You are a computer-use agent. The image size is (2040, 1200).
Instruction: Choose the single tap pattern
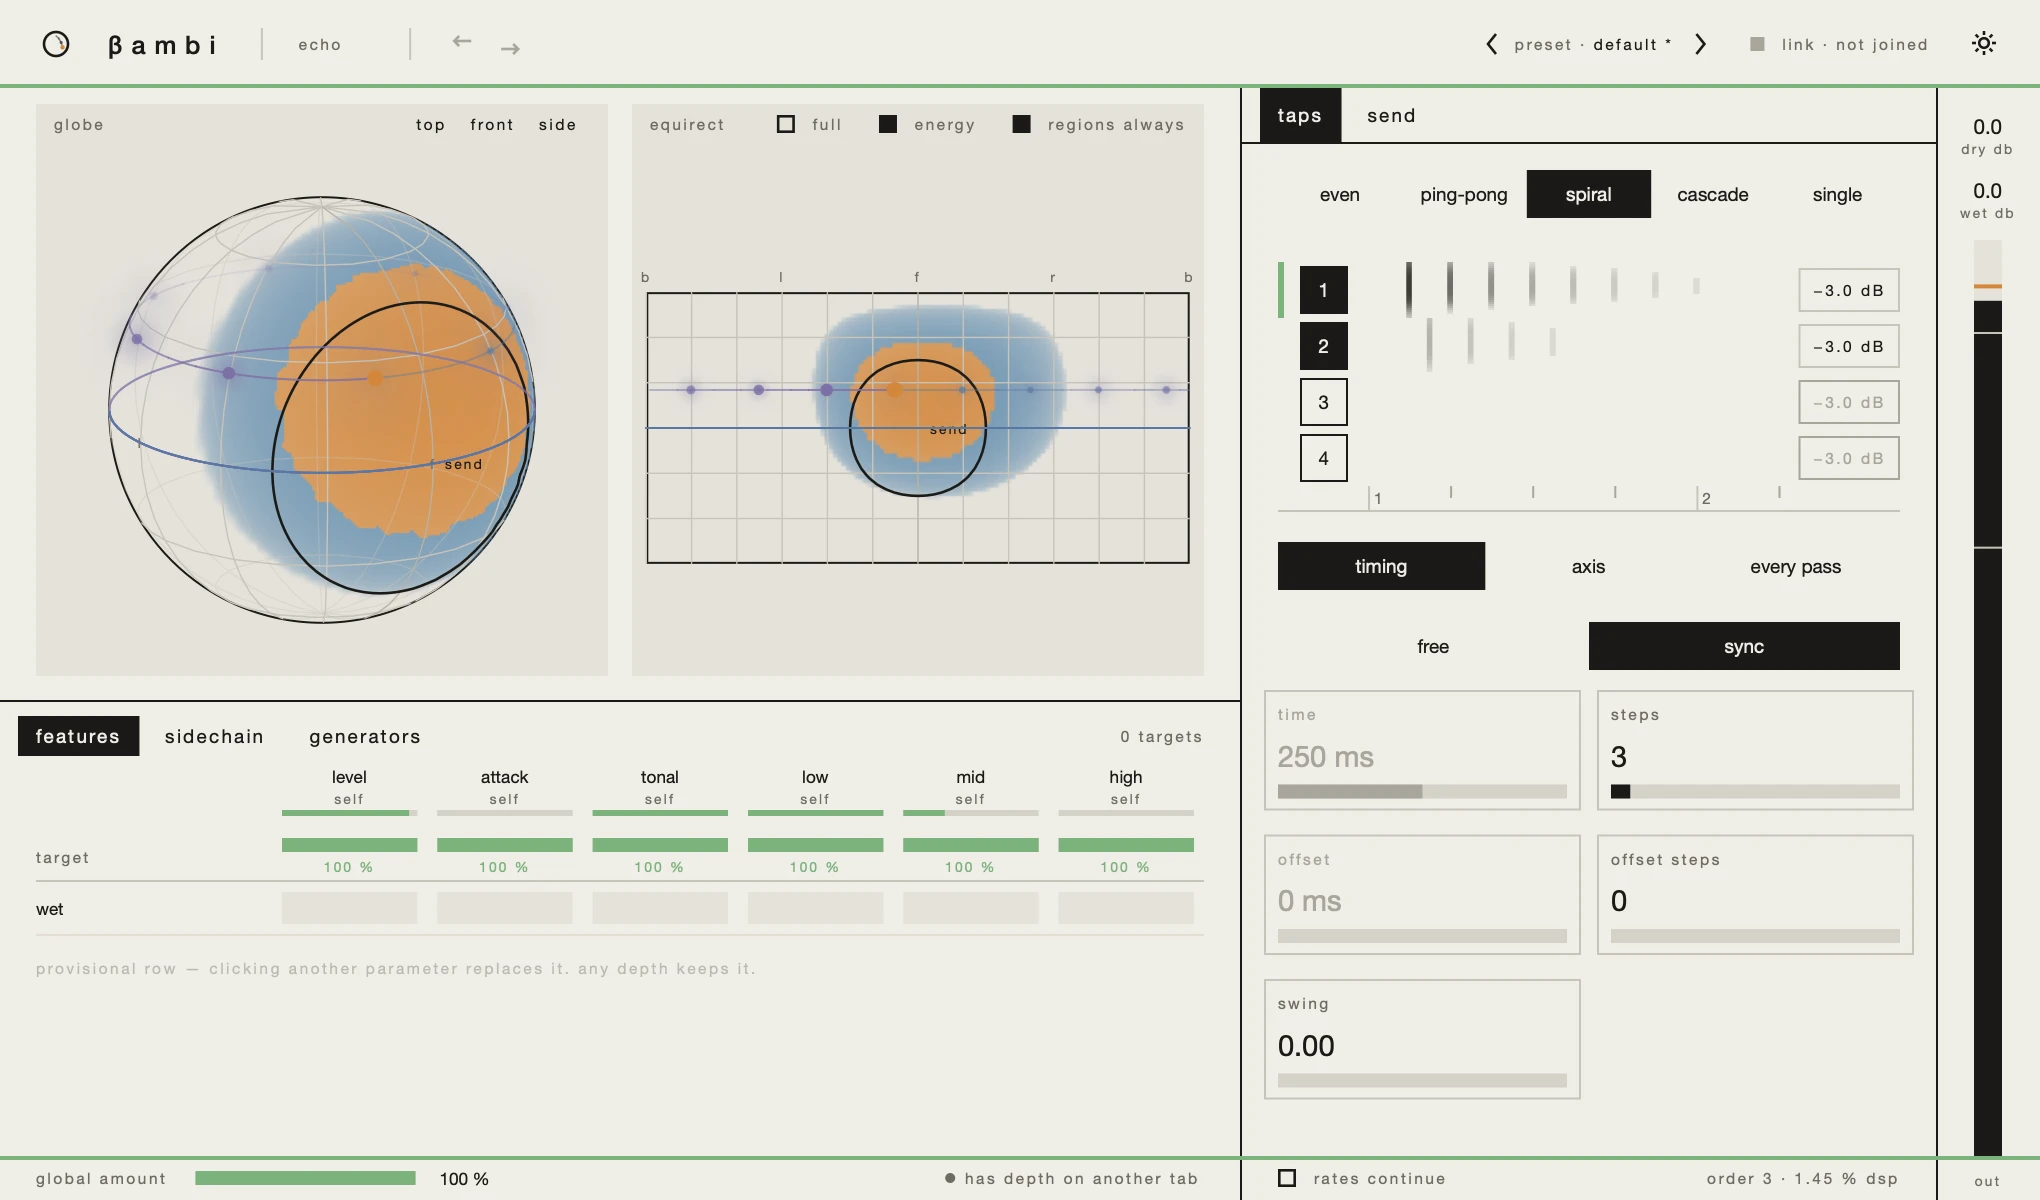(1837, 194)
